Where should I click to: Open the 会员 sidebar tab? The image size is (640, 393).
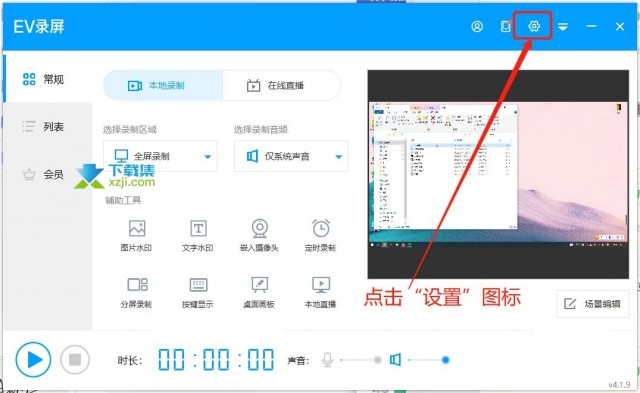pyautogui.click(x=48, y=175)
